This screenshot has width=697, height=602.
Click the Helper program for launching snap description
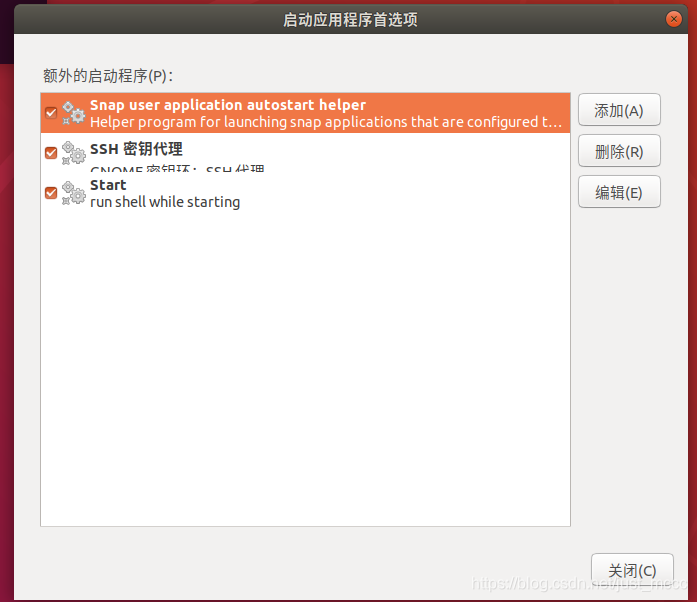[x=326, y=122]
